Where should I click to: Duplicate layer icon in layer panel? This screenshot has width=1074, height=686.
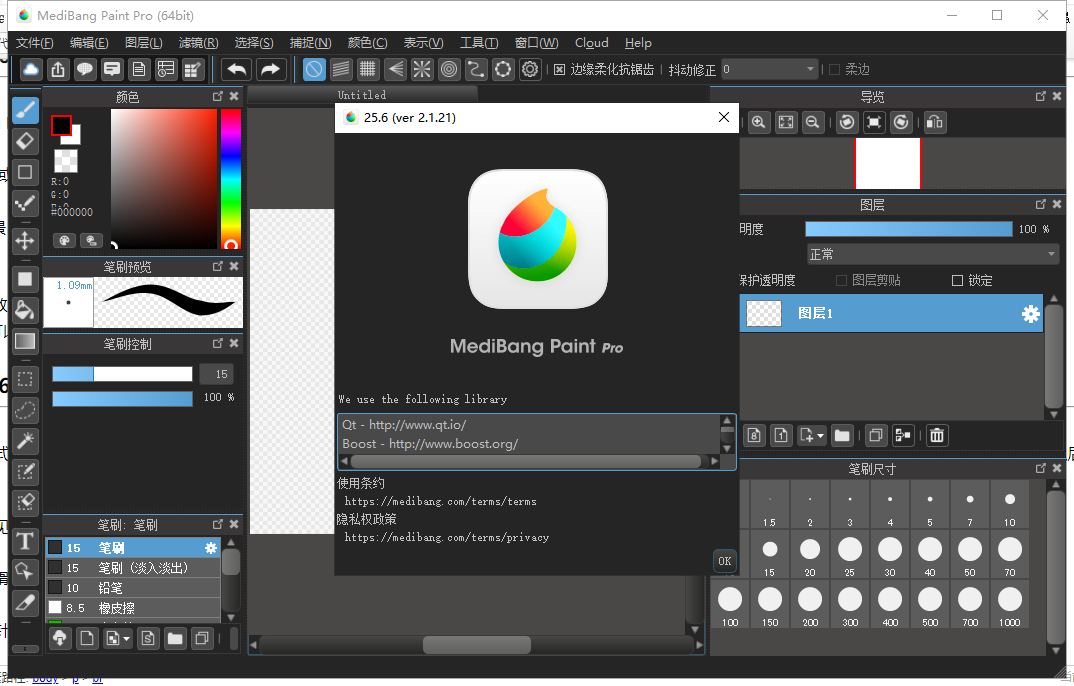tap(875, 435)
